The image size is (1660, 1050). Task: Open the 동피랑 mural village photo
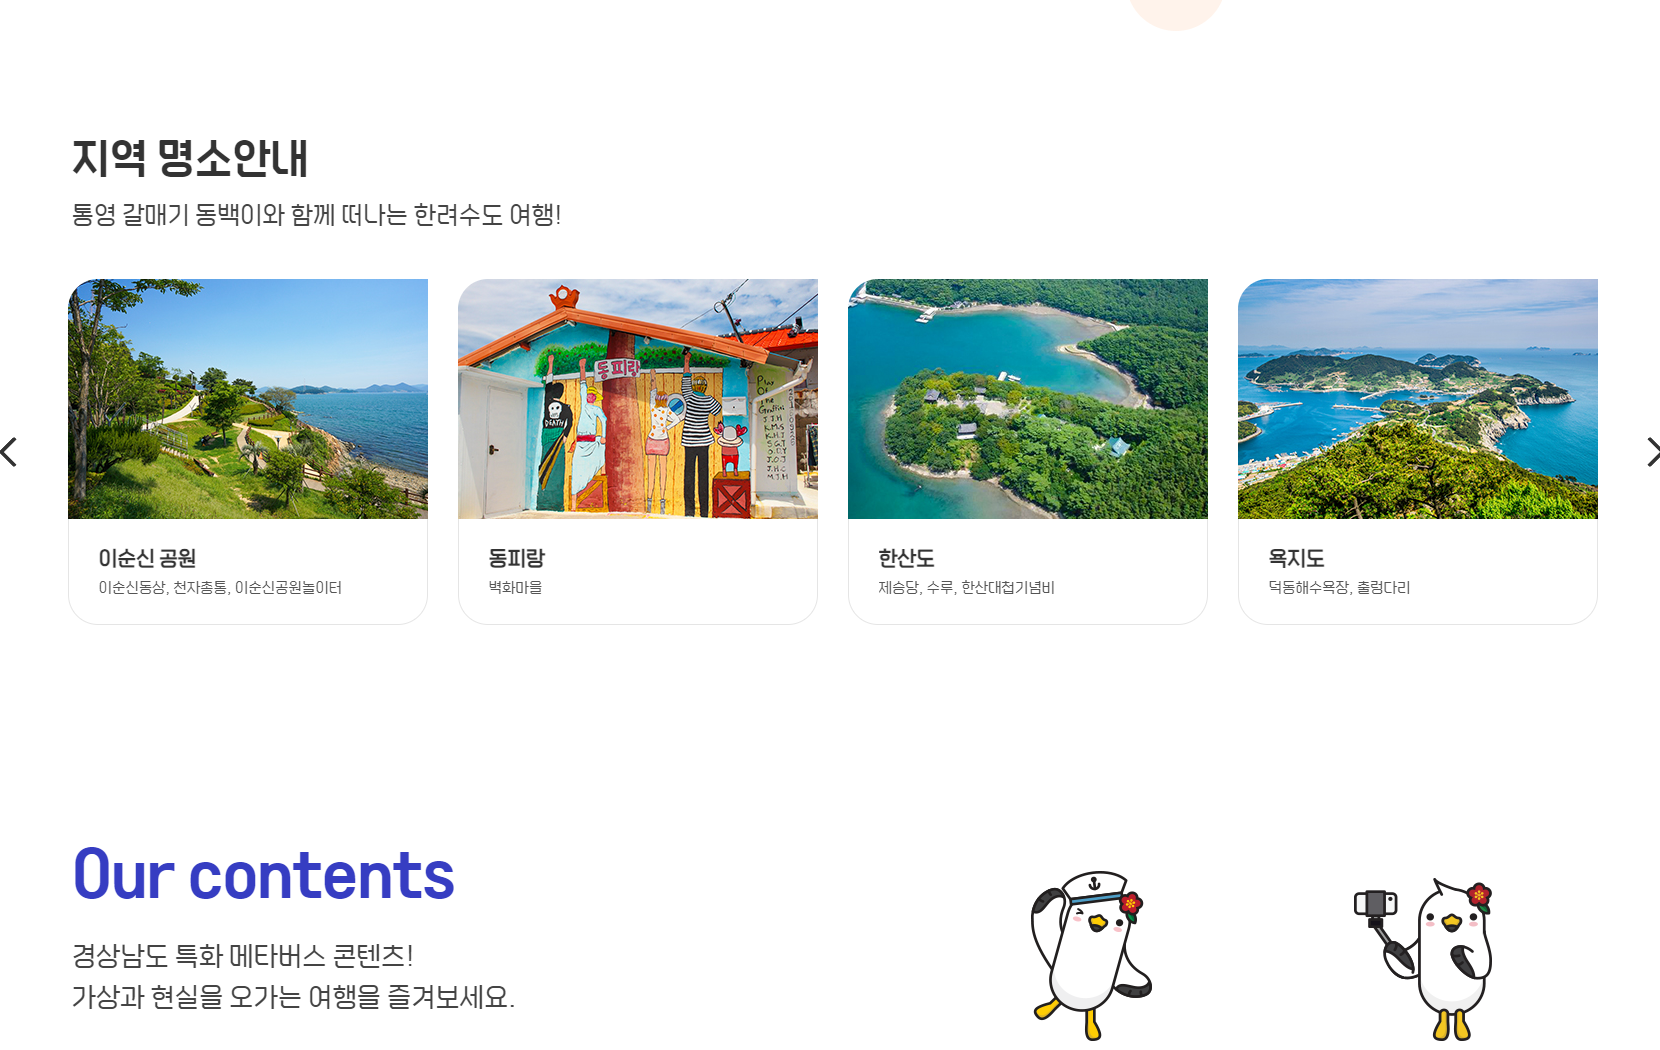(638, 399)
